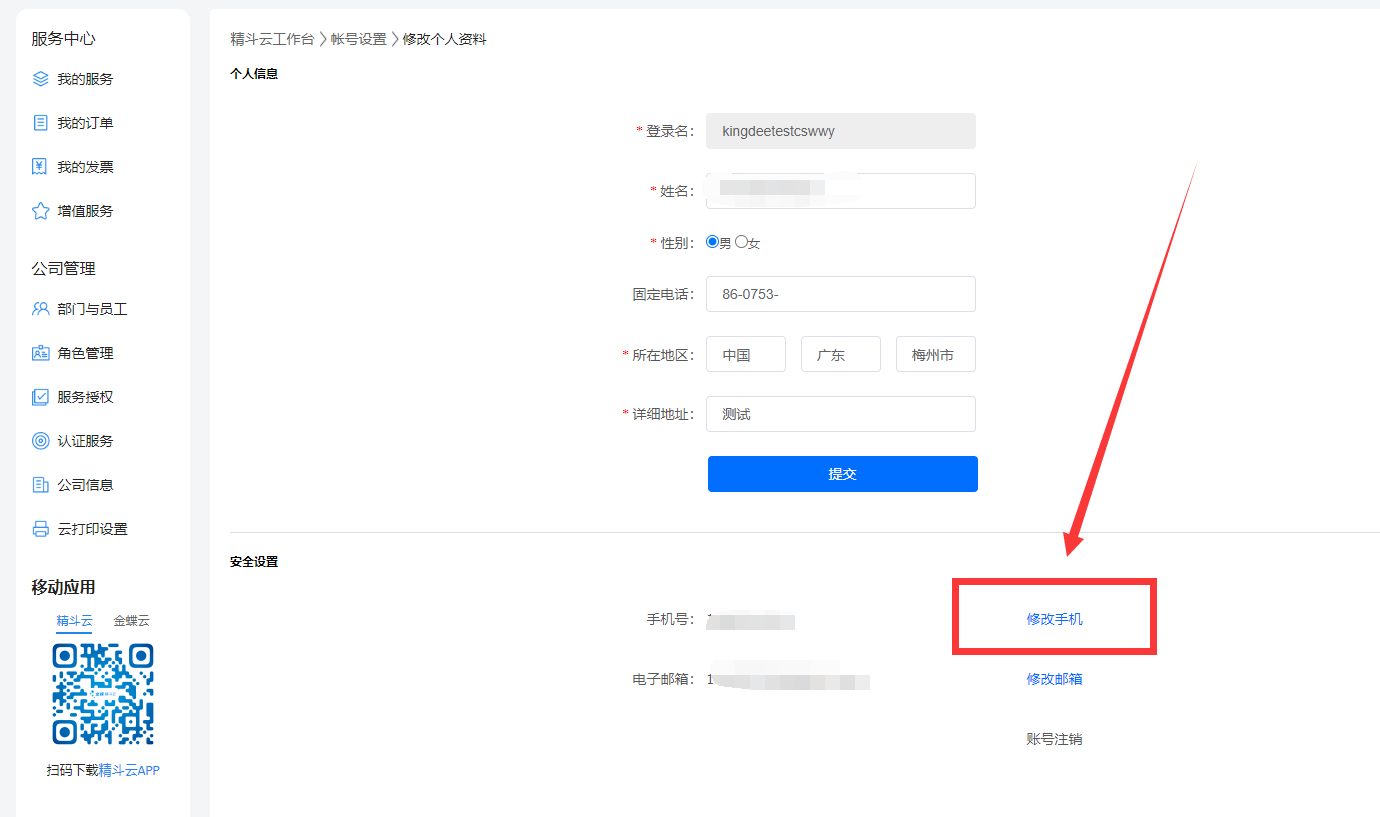The height and width of the screenshot is (817, 1380).
Task: Open 我的订单 menu entry
Action: point(85,123)
